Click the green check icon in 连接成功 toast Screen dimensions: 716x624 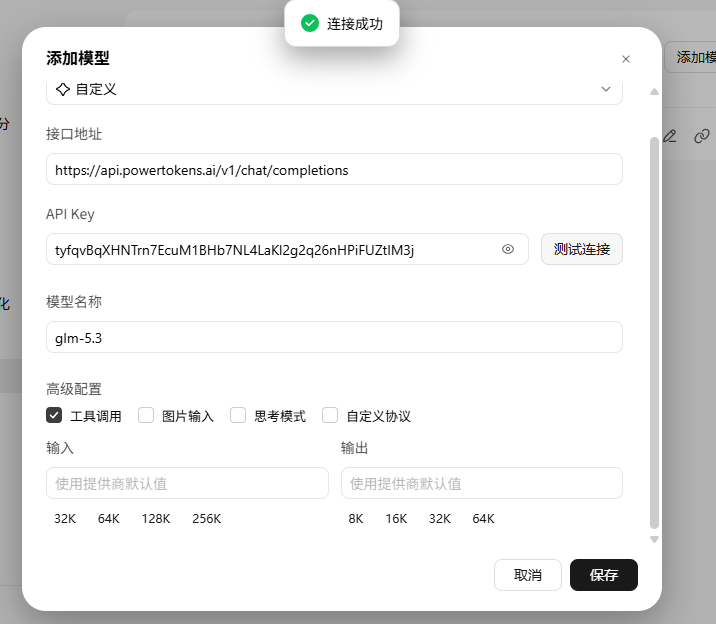(310, 23)
